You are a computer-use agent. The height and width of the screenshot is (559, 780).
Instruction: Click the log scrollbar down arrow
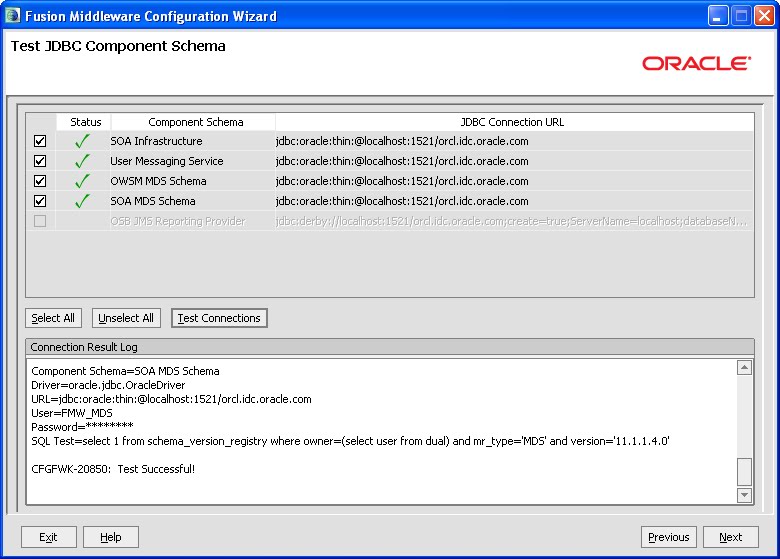[x=744, y=495]
